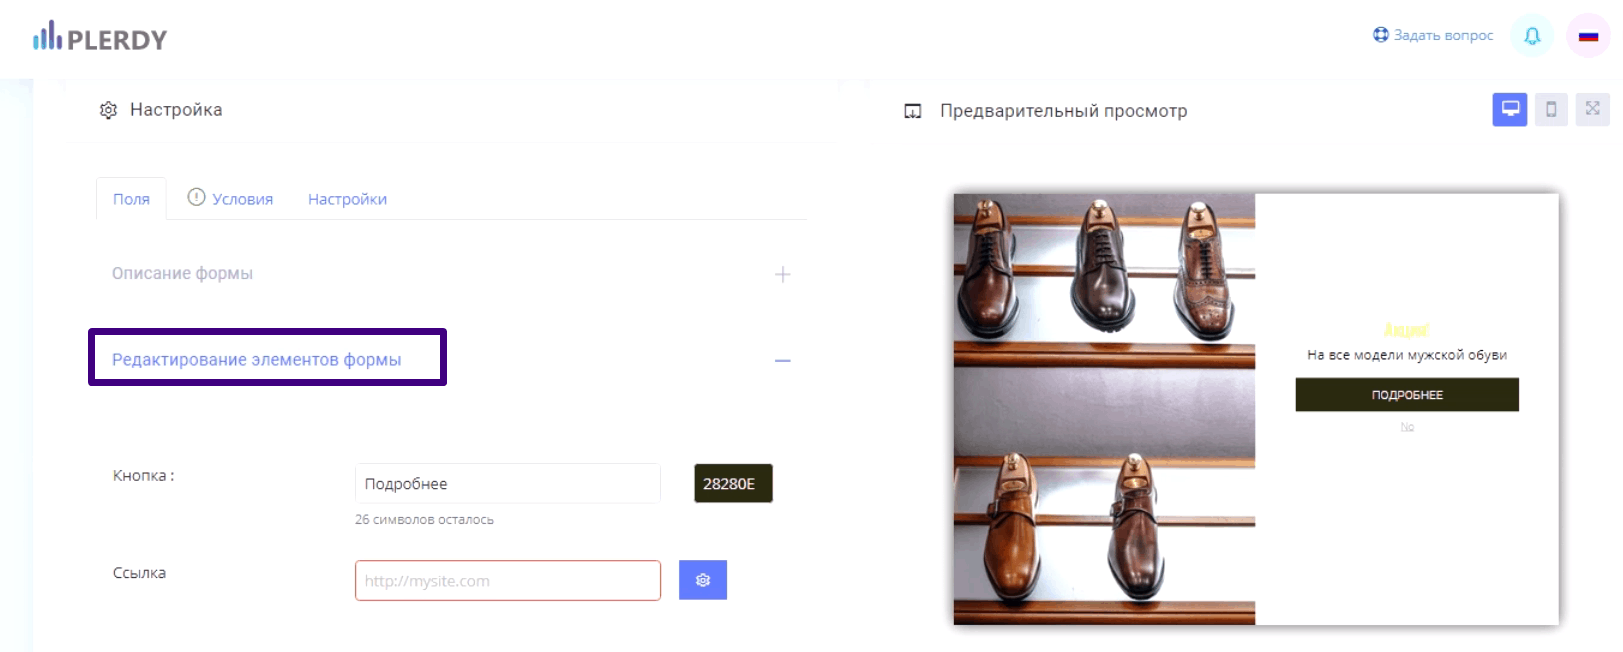This screenshot has height=652, width=1623.
Task: Collapse the Редактирование элементов формы section
Action: (x=782, y=360)
